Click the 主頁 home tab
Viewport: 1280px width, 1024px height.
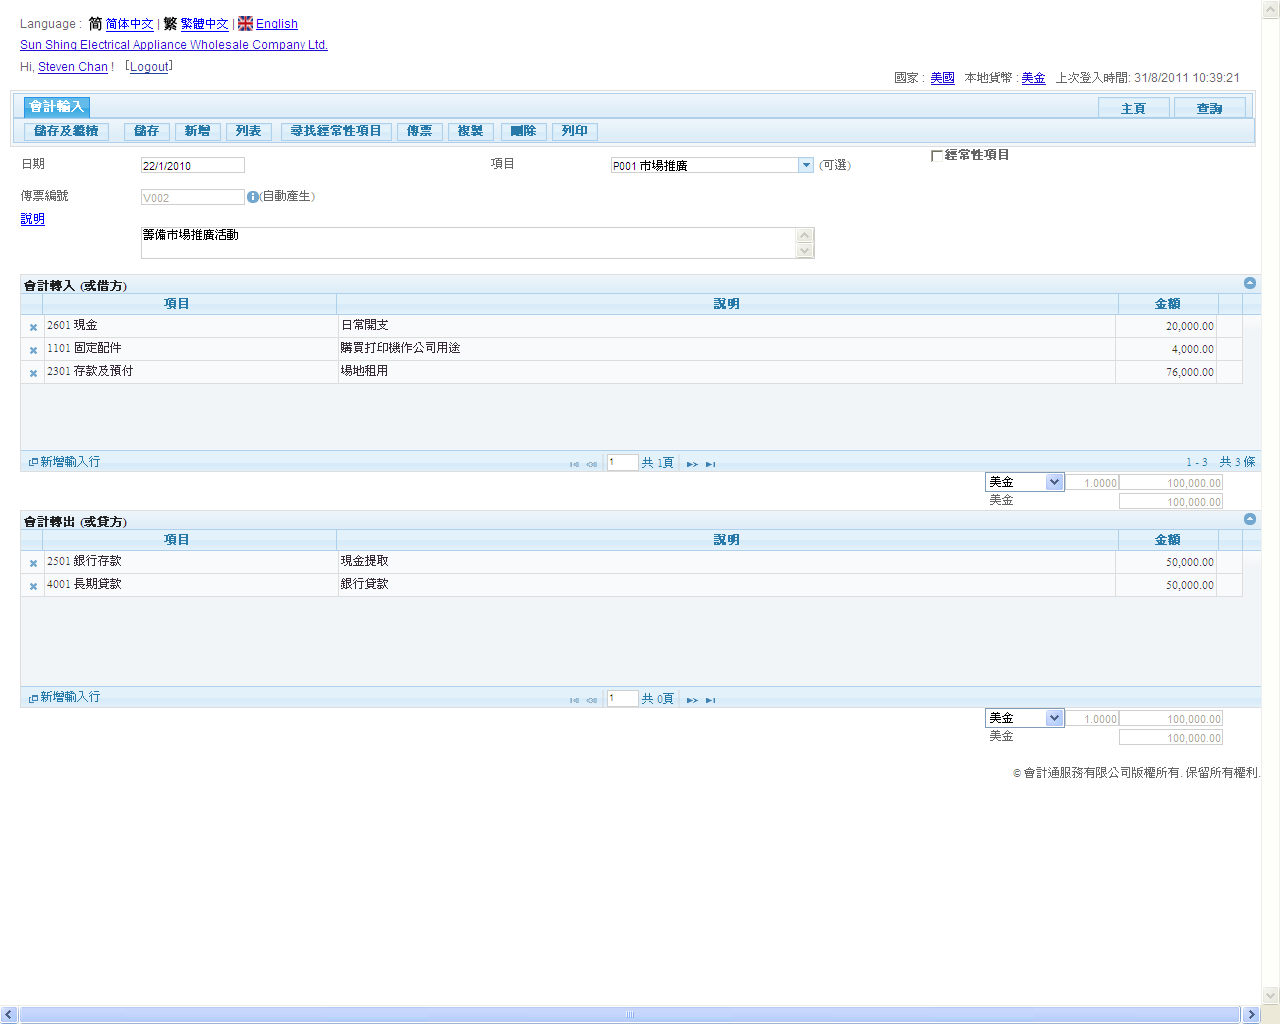pos(1133,108)
